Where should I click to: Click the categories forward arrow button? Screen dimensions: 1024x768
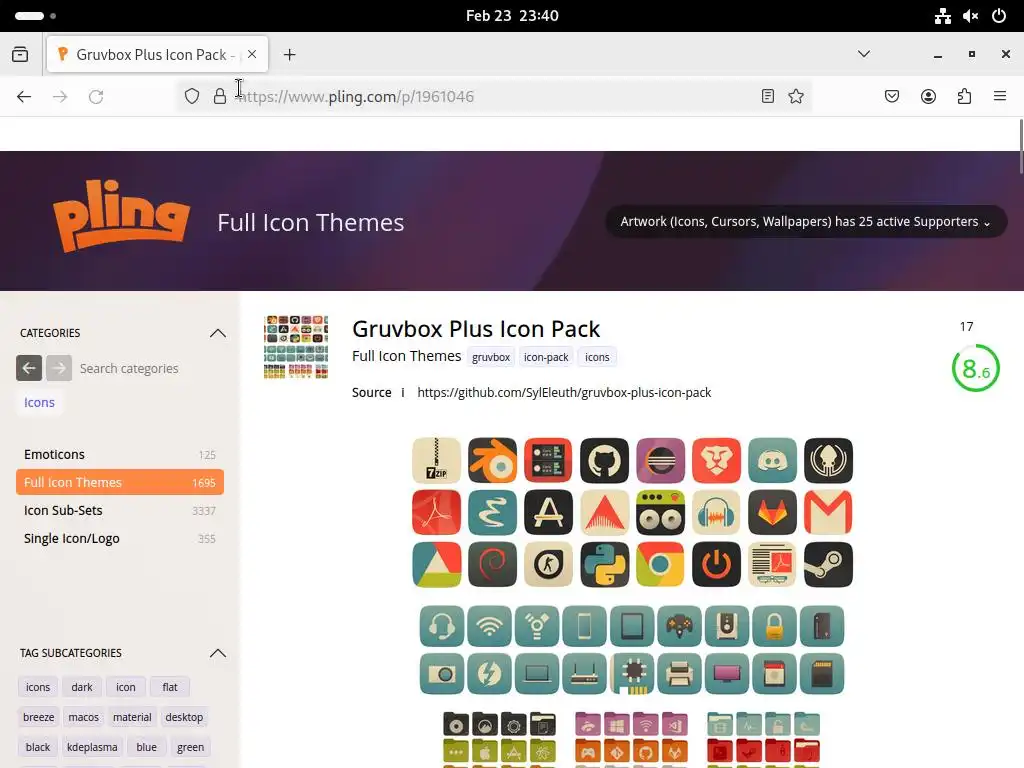click(x=59, y=368)
